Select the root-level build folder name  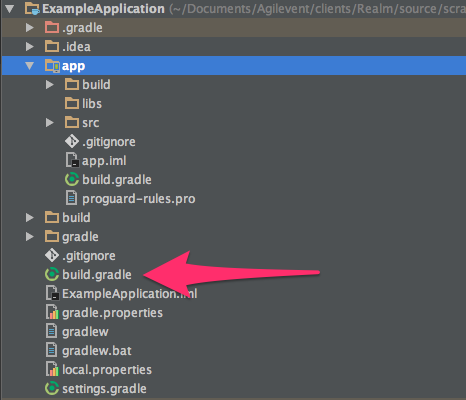point(76,218)
